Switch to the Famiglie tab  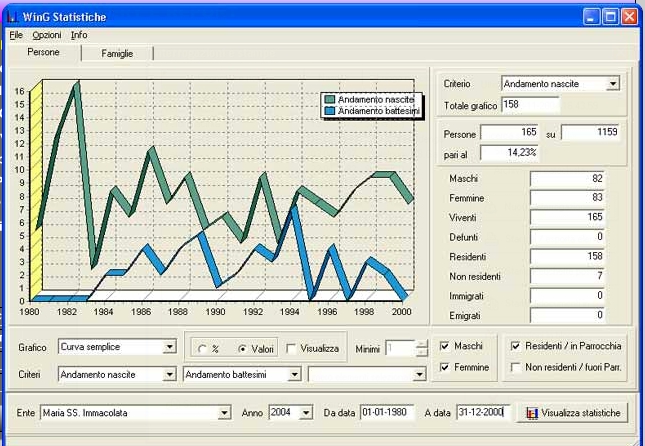tap(117, 53)
